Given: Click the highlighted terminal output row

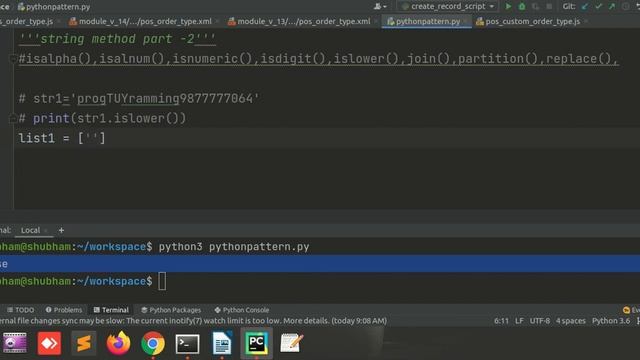Looking at the screenshot, I should [320, 264].
